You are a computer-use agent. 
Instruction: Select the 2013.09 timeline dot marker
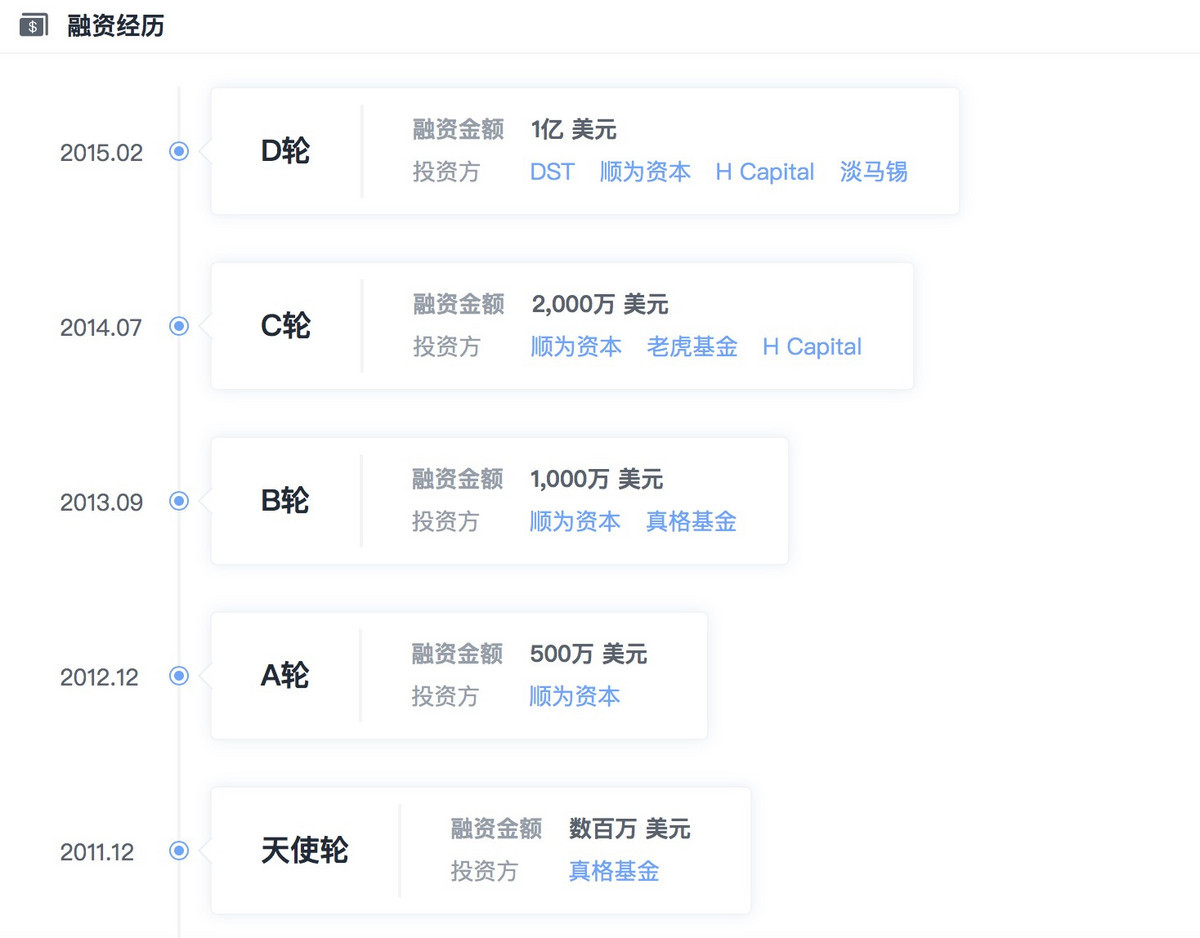(x=179, y=501)
